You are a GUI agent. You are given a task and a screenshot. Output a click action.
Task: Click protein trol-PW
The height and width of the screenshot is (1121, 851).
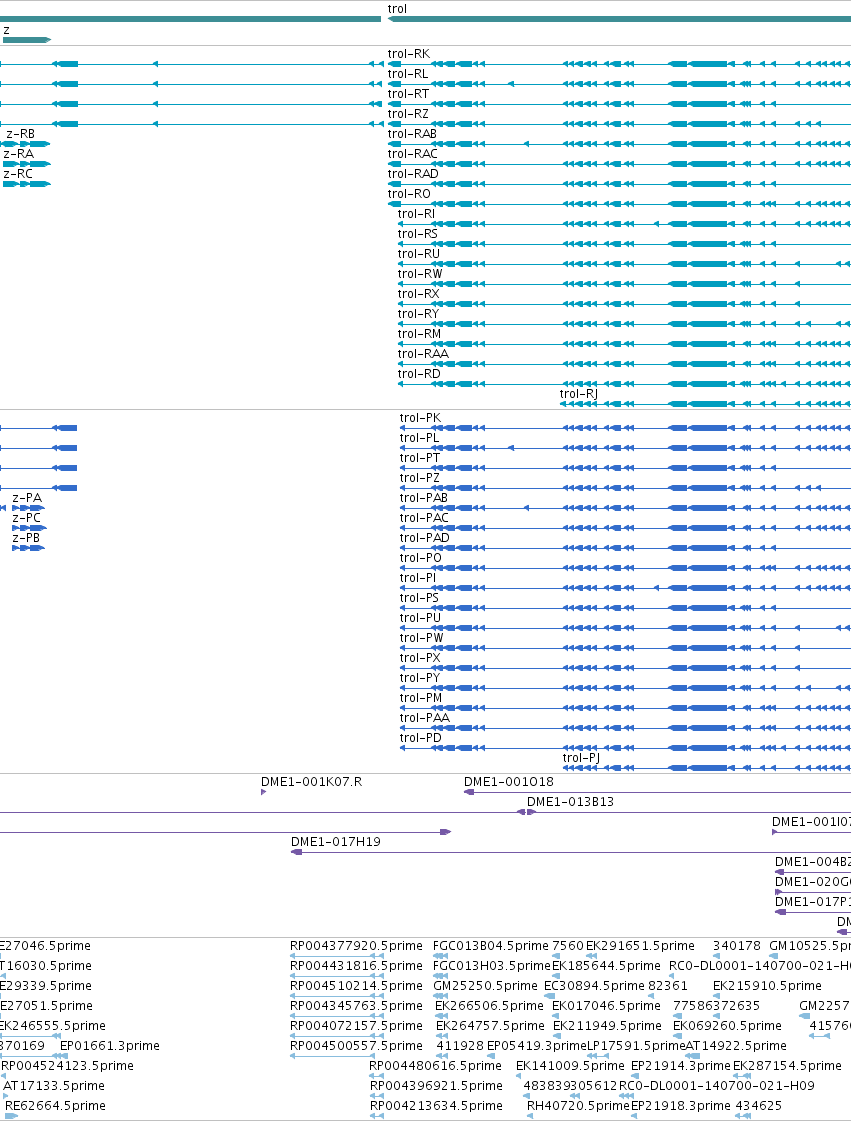(x=422, y=638)
